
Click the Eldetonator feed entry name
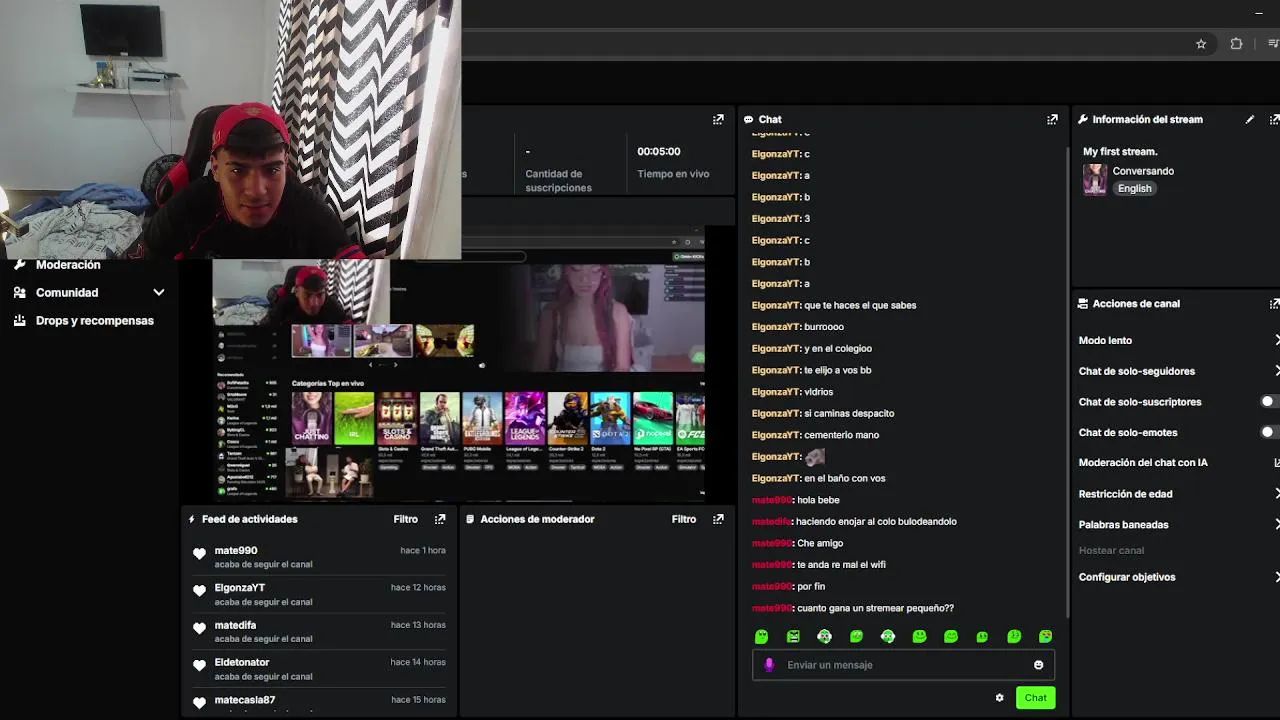coord(242,662)
